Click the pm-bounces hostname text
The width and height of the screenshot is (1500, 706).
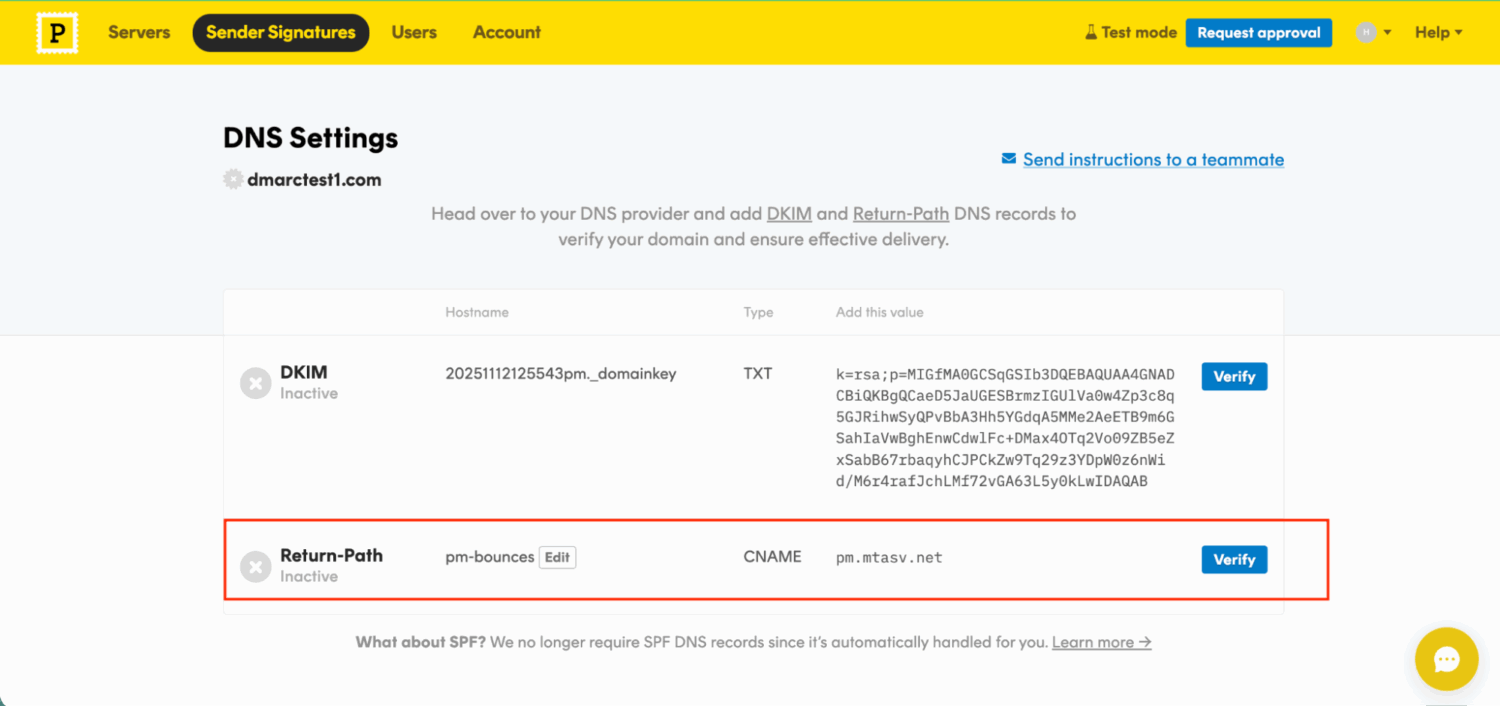(x=490, y=557)
